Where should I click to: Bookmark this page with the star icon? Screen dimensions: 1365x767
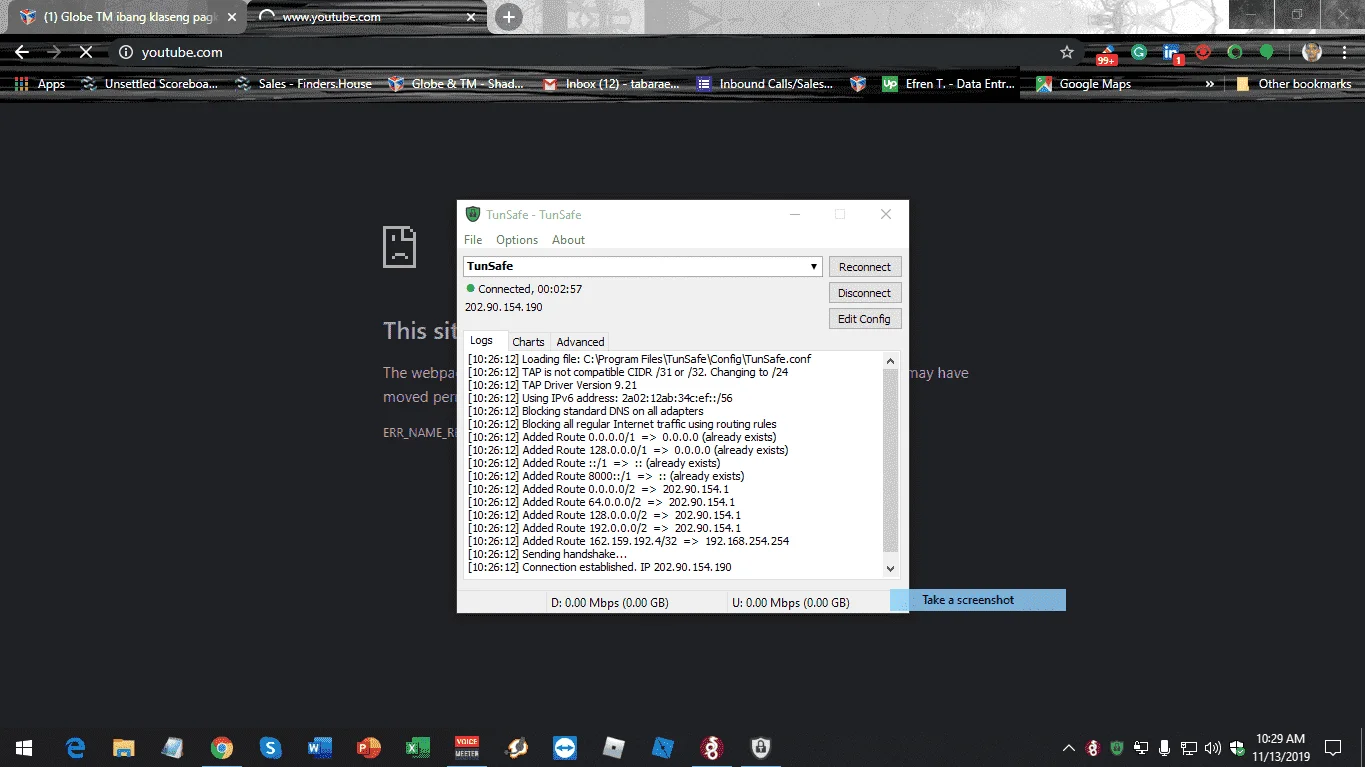(x=1067, y=52)
